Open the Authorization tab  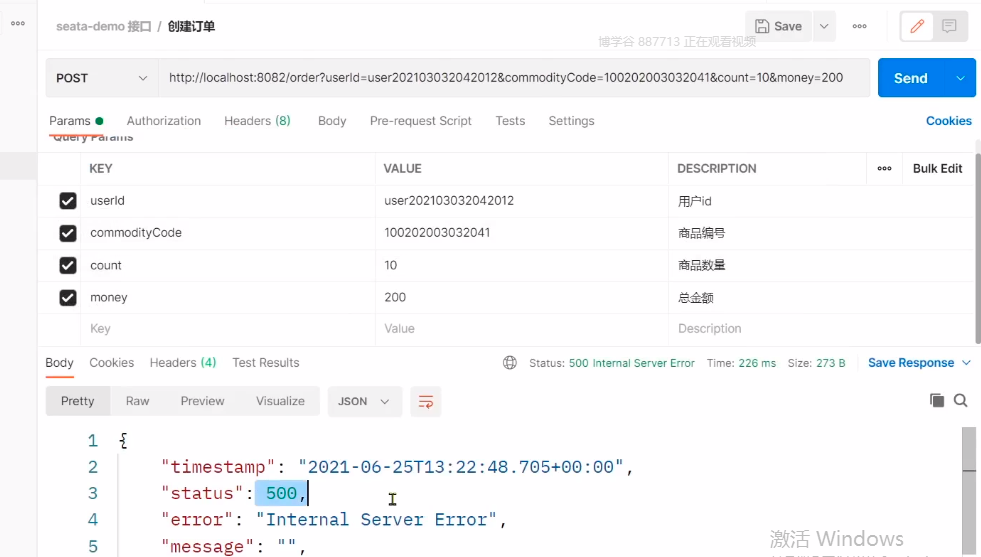pyautogui.click(x=164, y=121)
